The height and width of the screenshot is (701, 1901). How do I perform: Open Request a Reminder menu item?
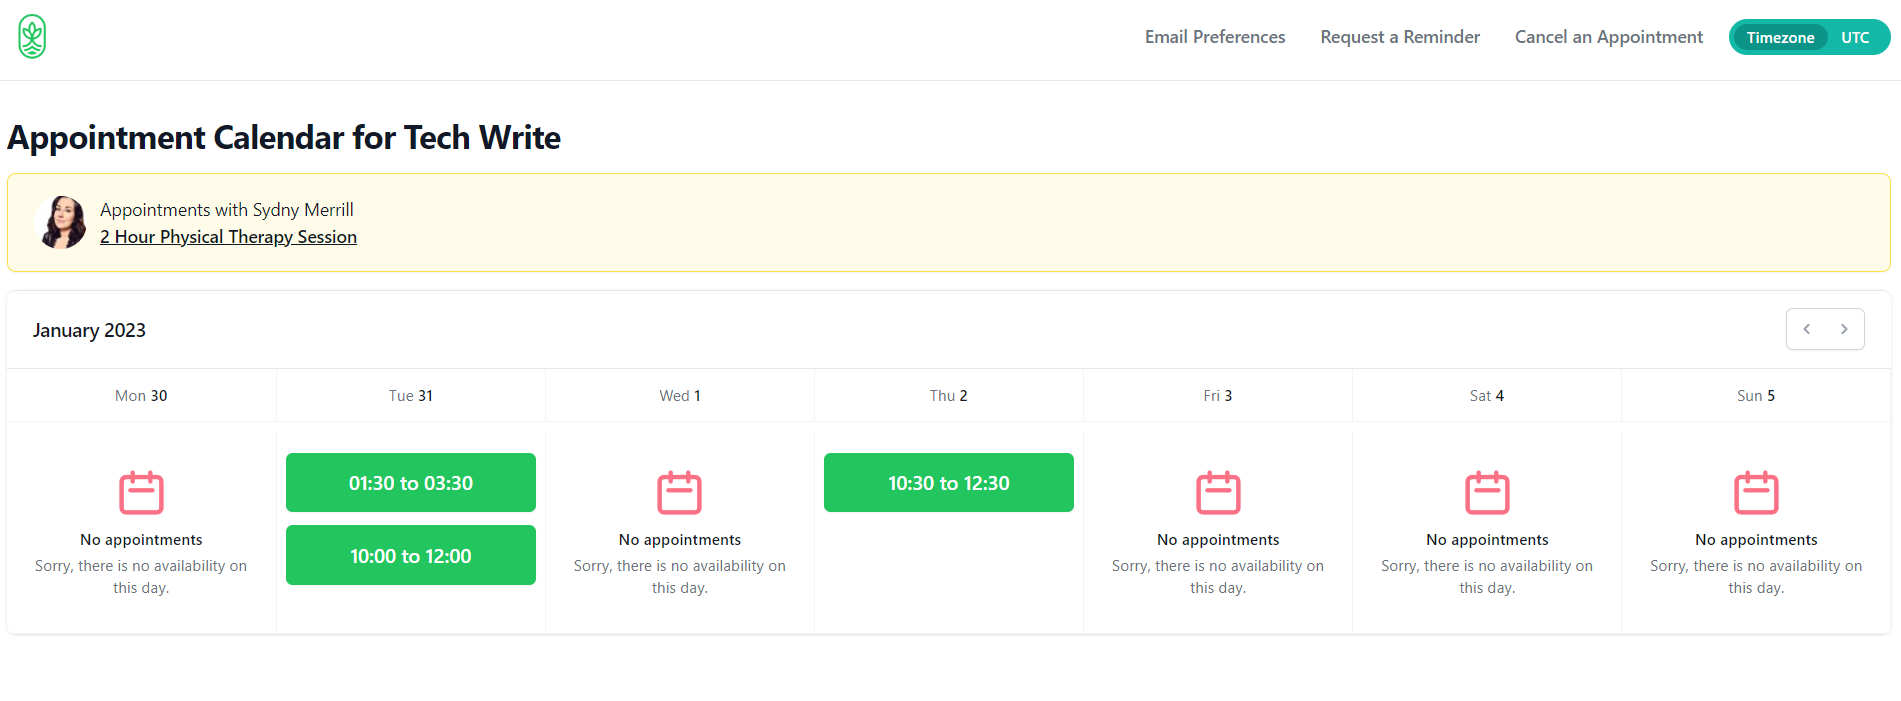[1399, 37]
